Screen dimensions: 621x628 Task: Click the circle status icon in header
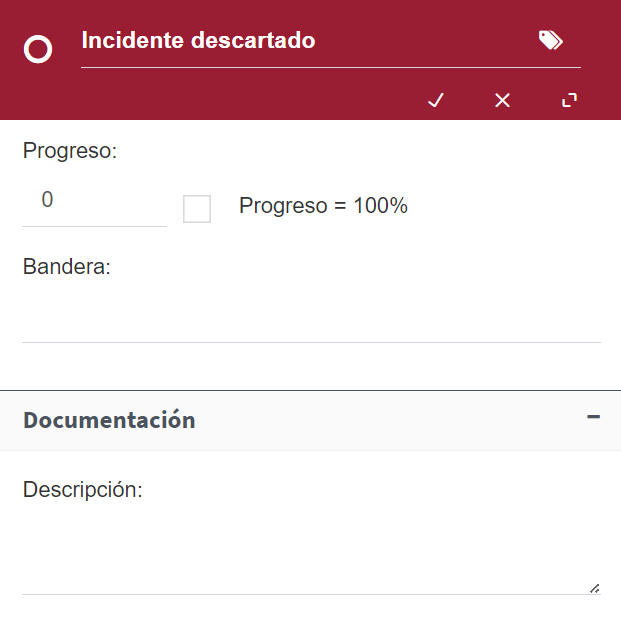(x=38, y=49)
